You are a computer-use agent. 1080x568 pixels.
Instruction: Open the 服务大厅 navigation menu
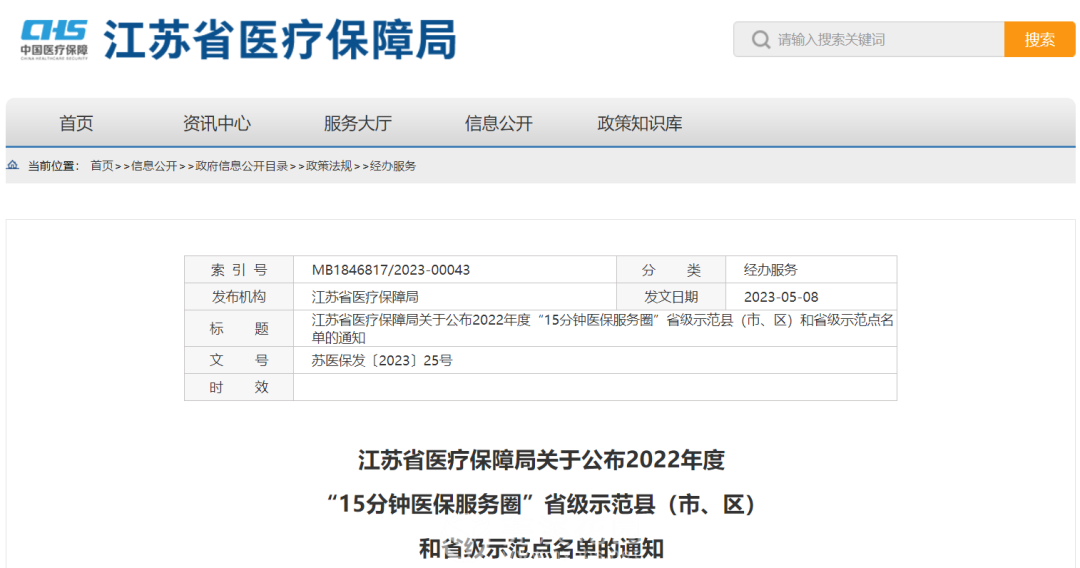point(357,123)
